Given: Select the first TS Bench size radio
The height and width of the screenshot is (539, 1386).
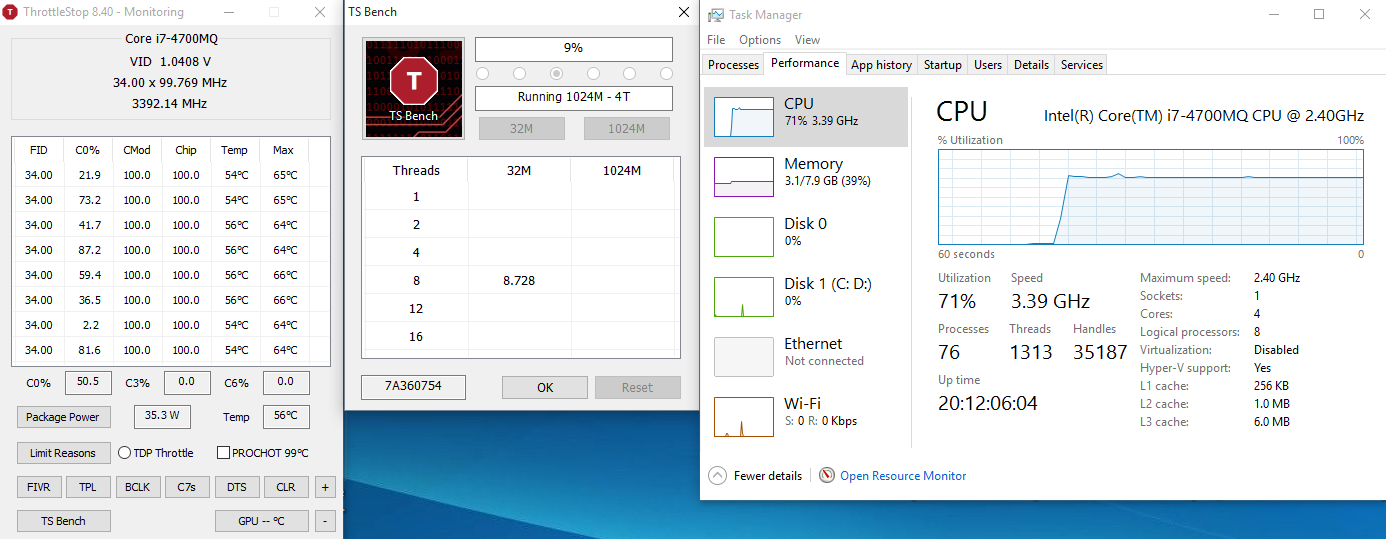Looking at the screenshot, I should pos(482,74).
